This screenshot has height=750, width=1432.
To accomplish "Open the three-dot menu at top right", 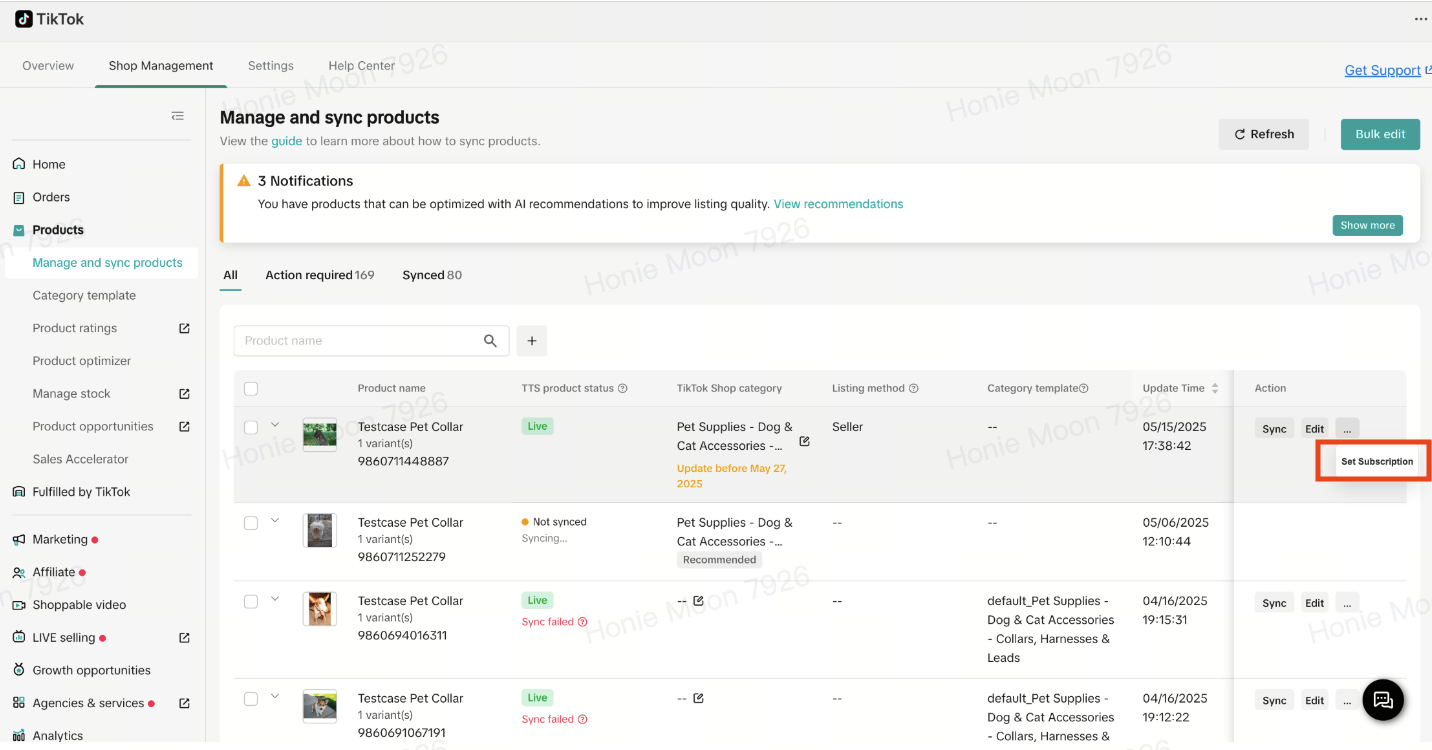I will pyautogui.click(x=1420, y=19).
